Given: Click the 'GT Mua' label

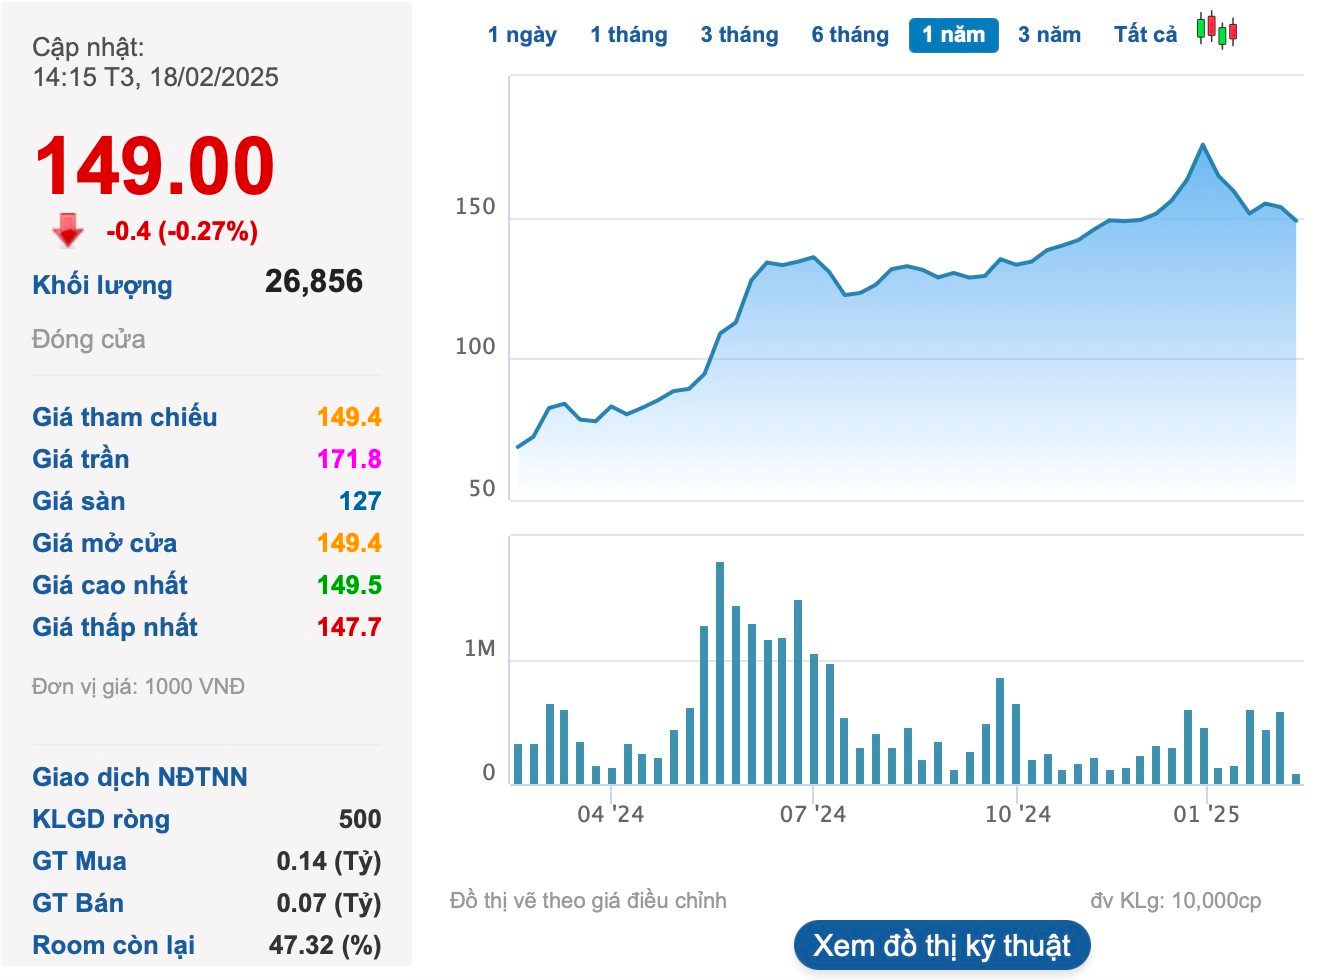Looking at the screenshot, I should tap(79, 861).
